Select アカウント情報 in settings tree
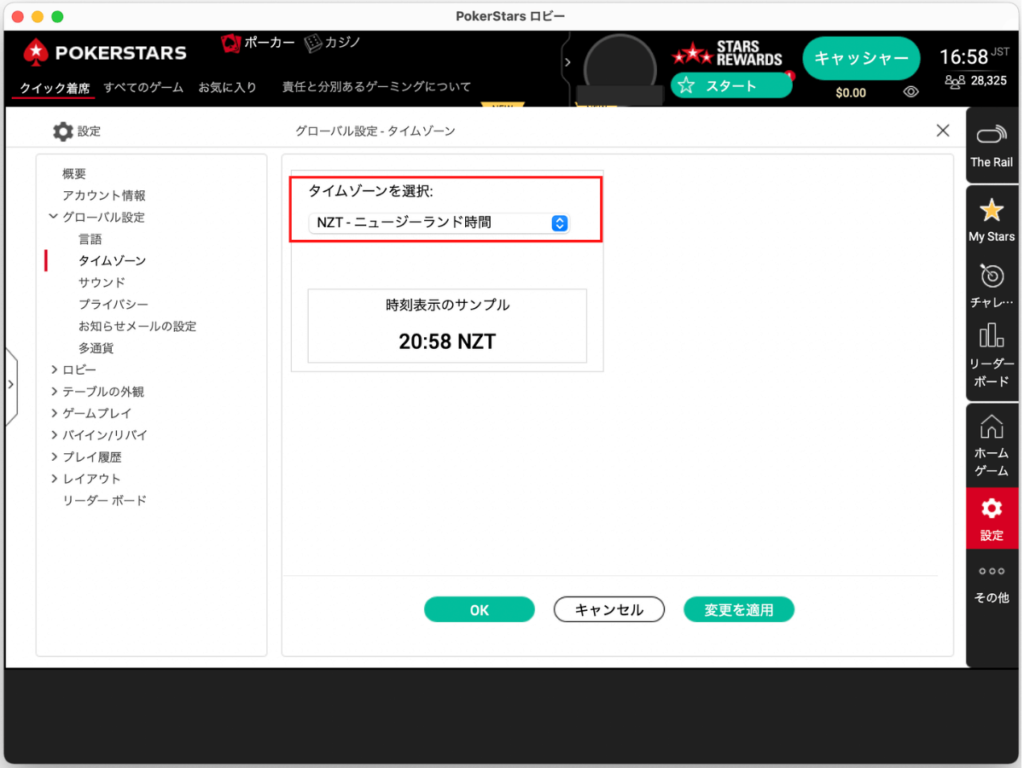This screenshot has width=1024, height=768. (x=104, y=195)
